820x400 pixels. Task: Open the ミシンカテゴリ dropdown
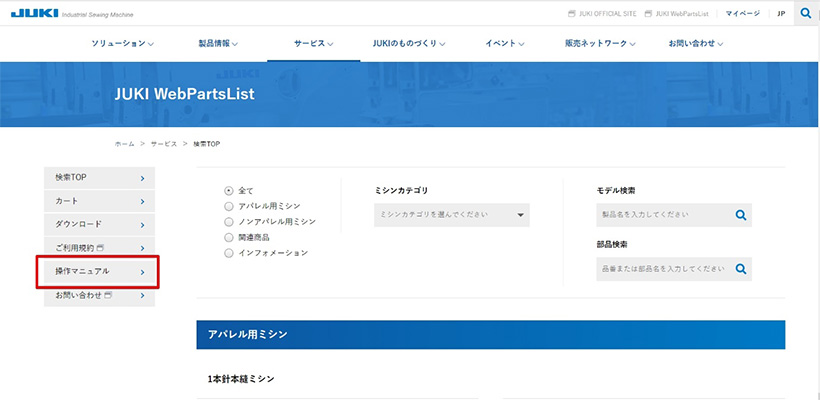[452, 215]
